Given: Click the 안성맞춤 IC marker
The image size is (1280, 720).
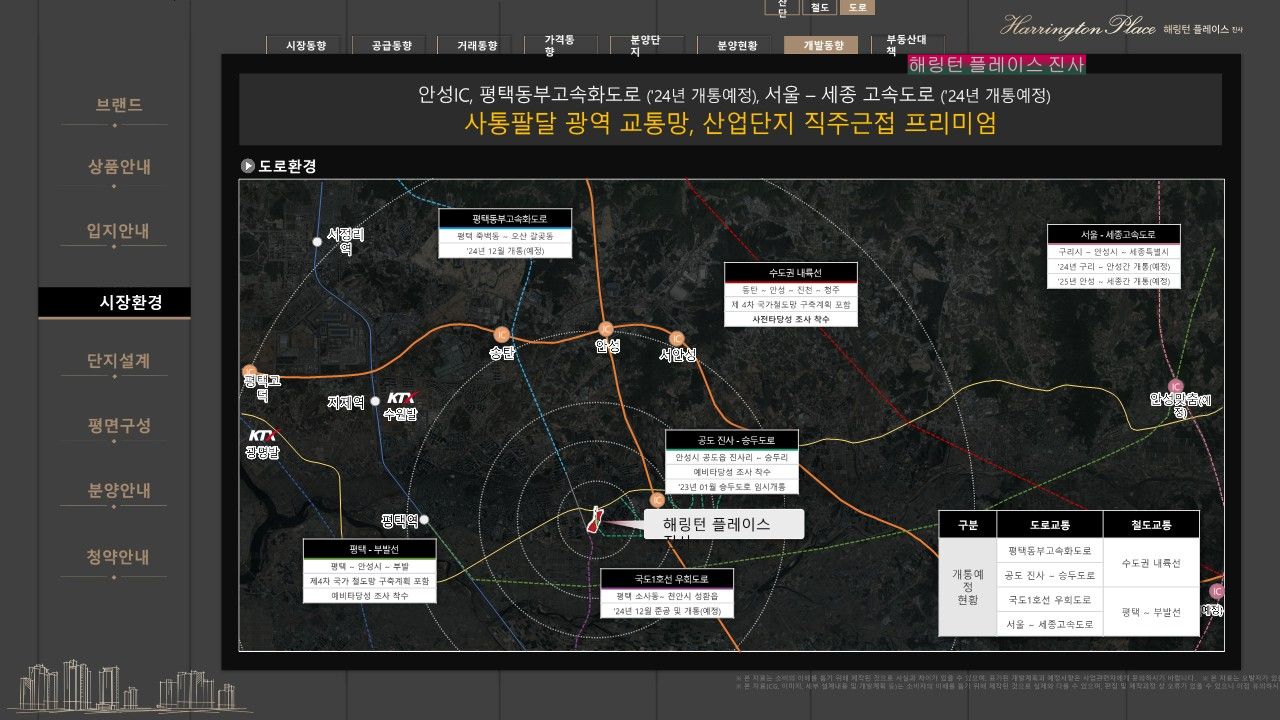Looking at the screenshot, I should (1176, 385).
